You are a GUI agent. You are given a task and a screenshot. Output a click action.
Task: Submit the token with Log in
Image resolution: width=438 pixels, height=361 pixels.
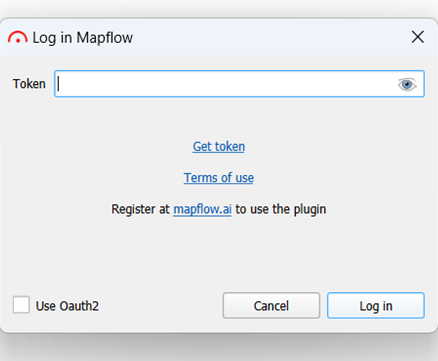click(376, 306)
